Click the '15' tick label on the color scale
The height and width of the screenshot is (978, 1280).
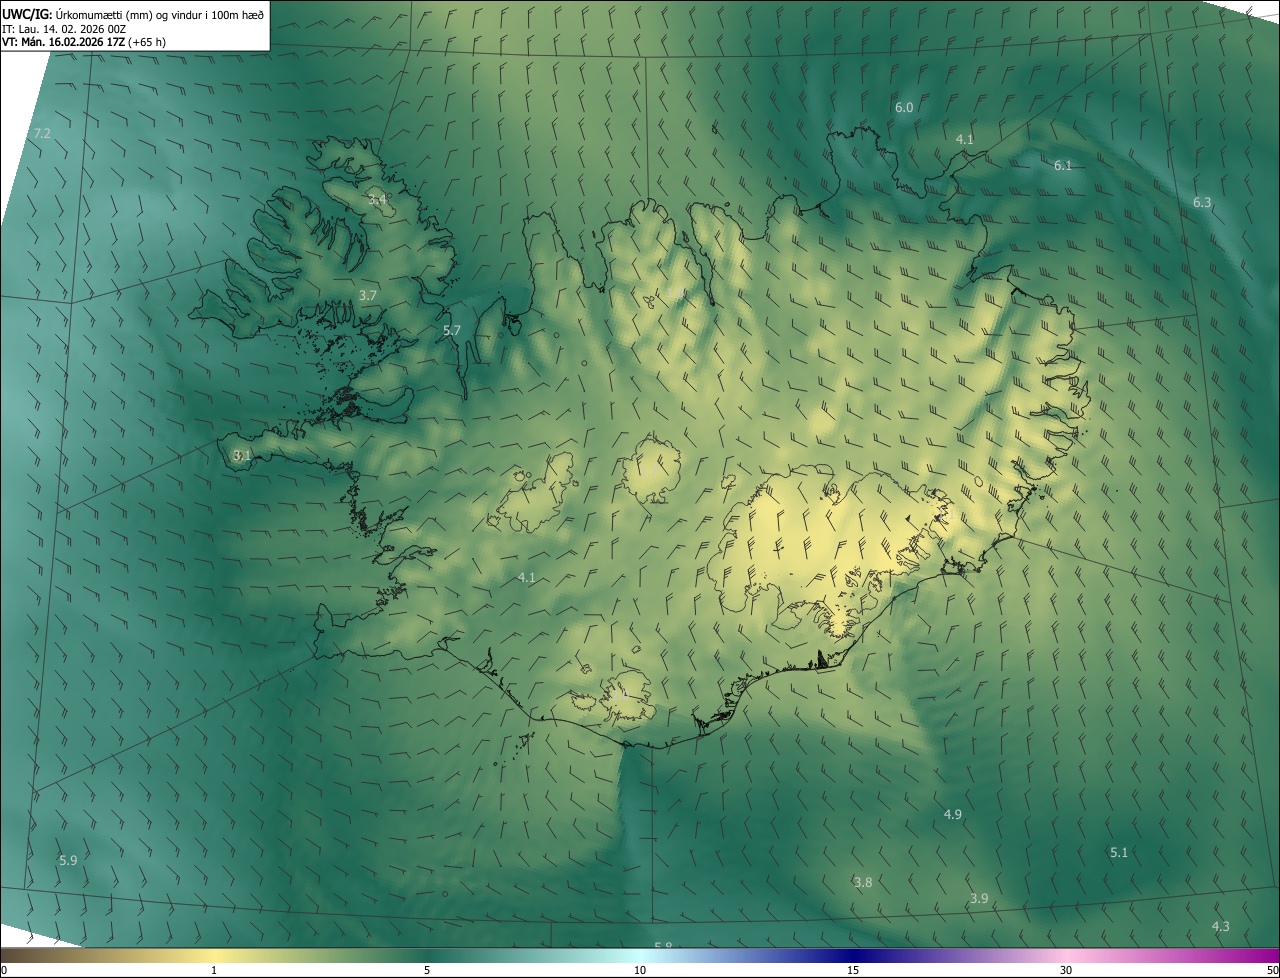coord(853,970)
